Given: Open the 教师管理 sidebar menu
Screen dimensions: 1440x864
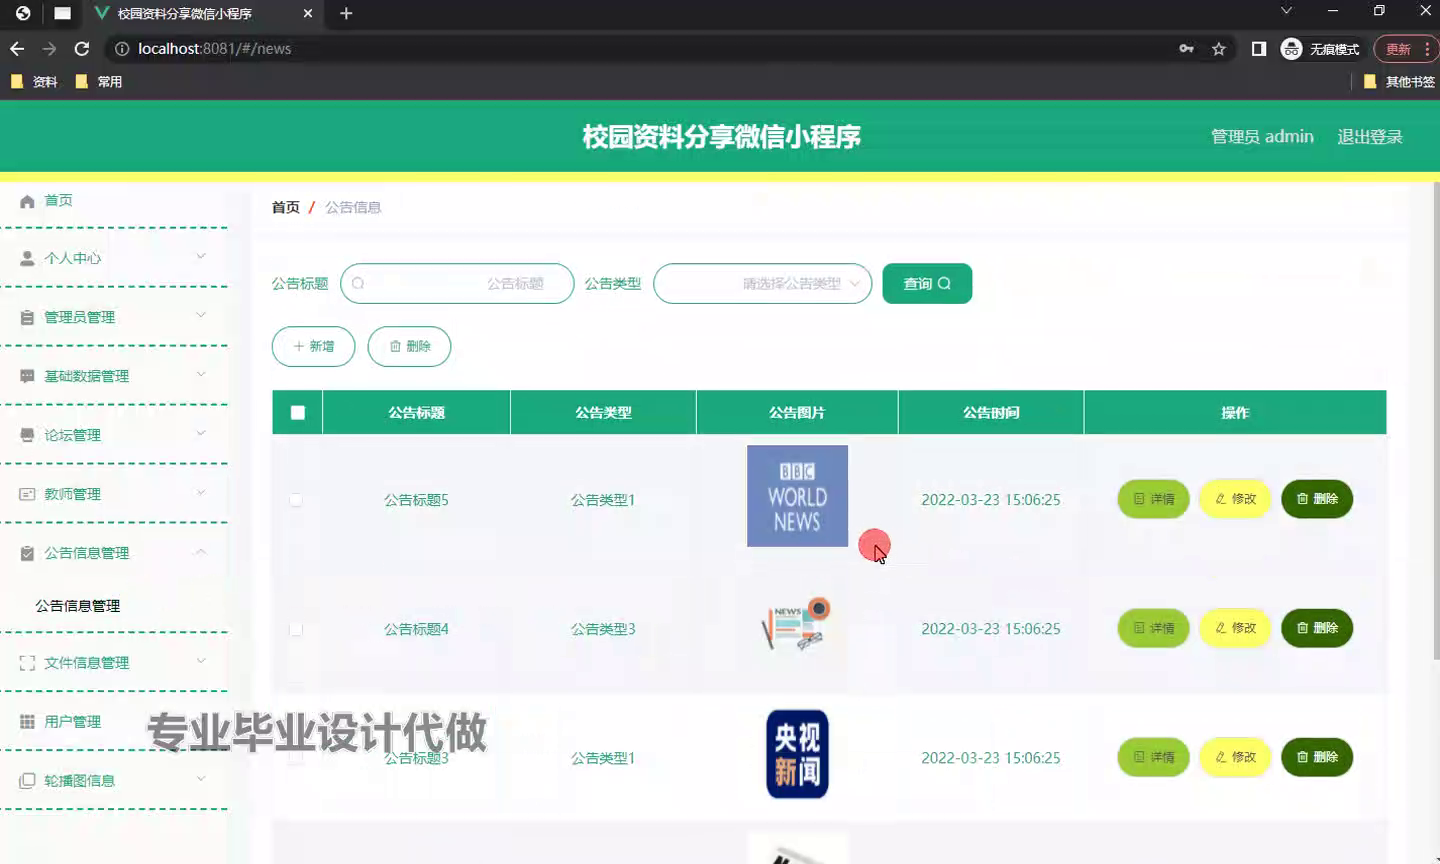Looking at the screenshot, I should tap(113, 494).
